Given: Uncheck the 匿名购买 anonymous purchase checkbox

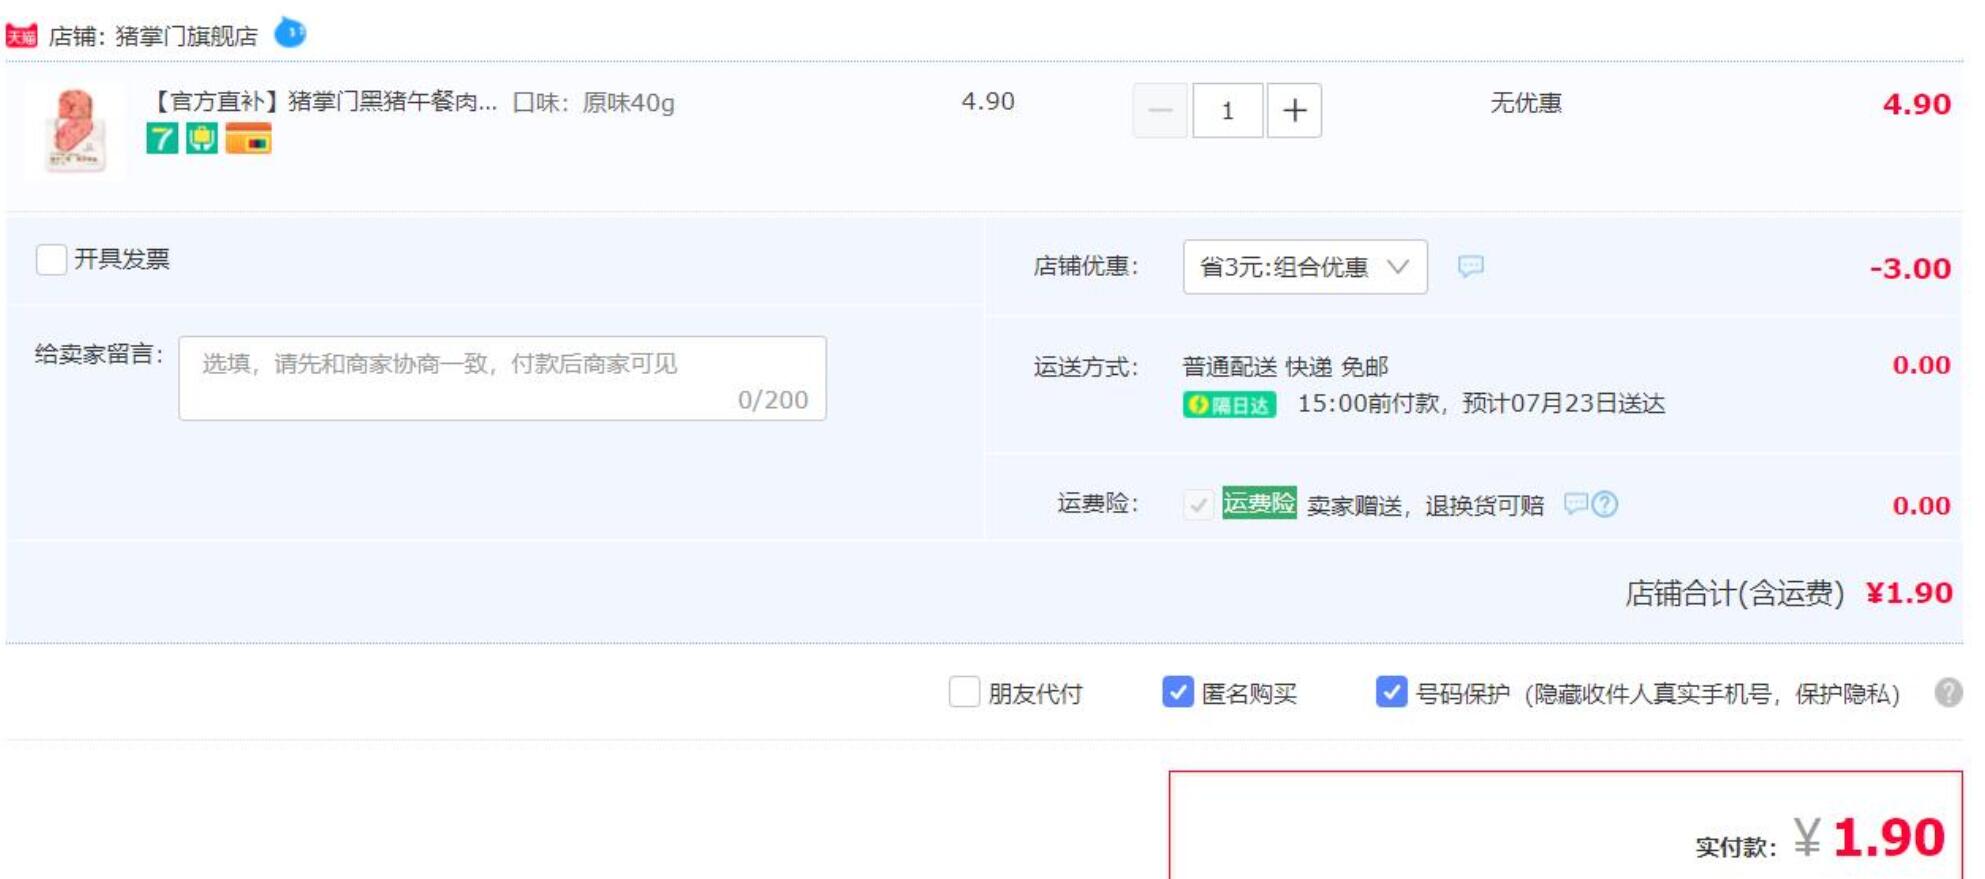Looking at the screenshot, I should pyautogui.click(x=1178, y=692).
